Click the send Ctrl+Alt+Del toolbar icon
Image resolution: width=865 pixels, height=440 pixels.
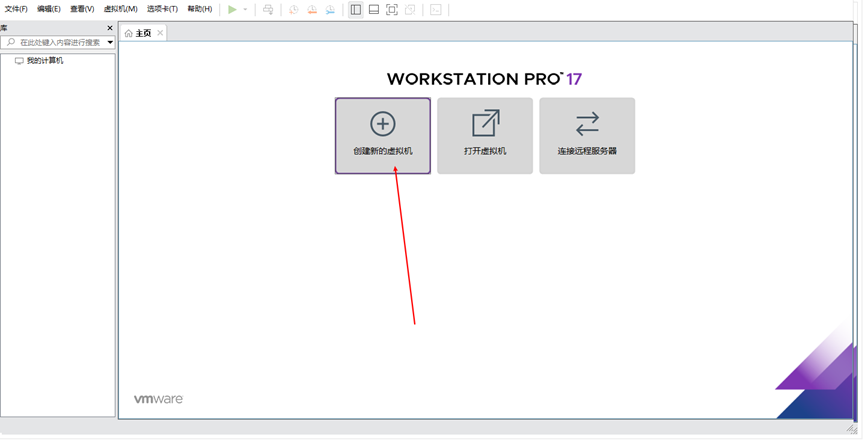268,9
